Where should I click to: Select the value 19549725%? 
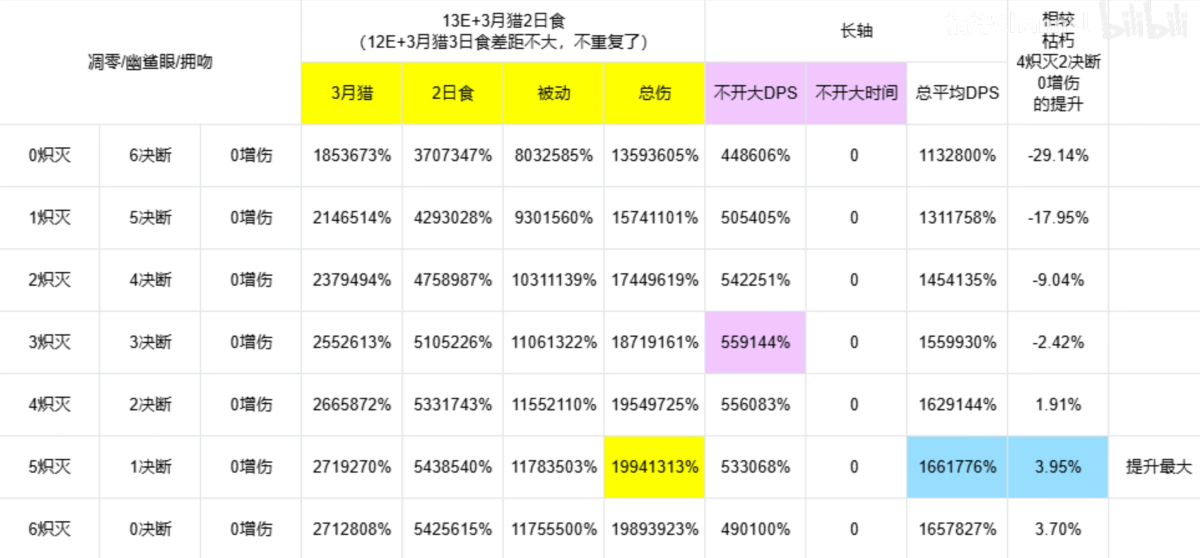tap(655, 404)
